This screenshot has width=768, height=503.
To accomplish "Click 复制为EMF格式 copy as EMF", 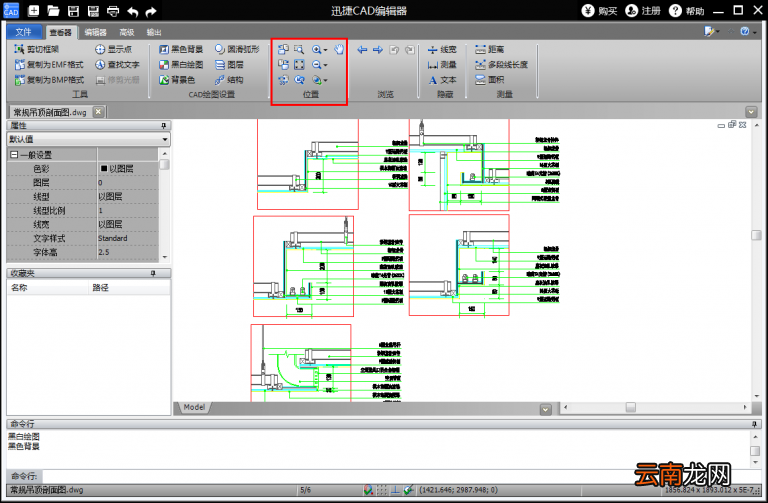I will 49,65.
